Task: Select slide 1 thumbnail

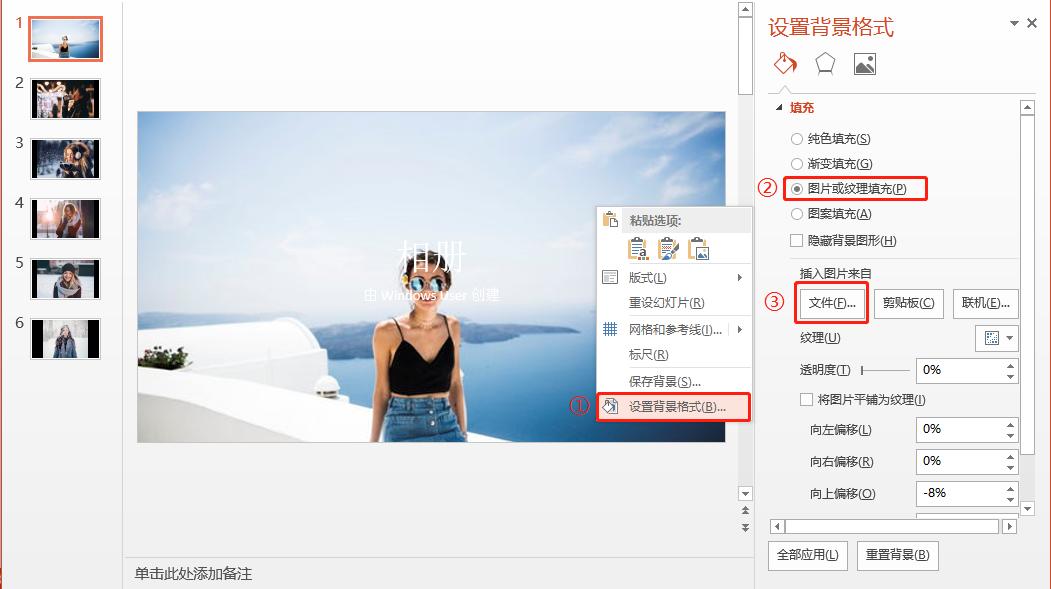Action: pyautogui.click(x=66, y=40)
